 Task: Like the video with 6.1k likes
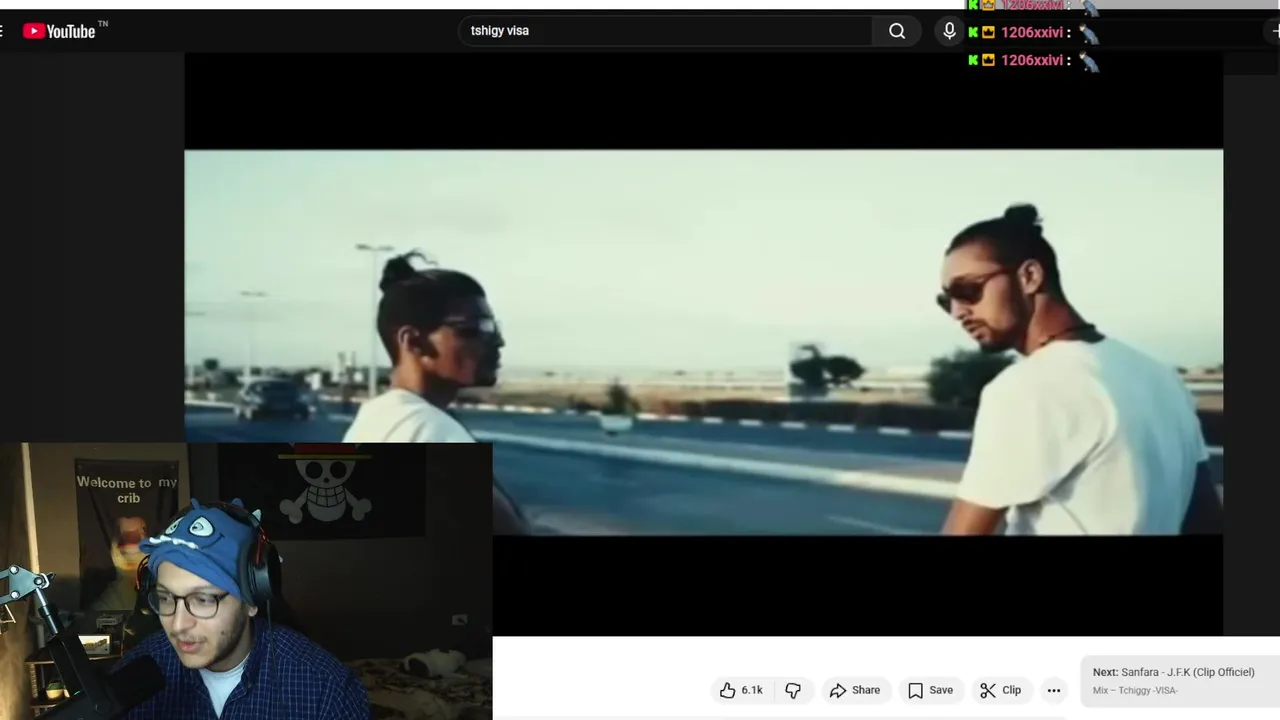(x=741, y=690)
